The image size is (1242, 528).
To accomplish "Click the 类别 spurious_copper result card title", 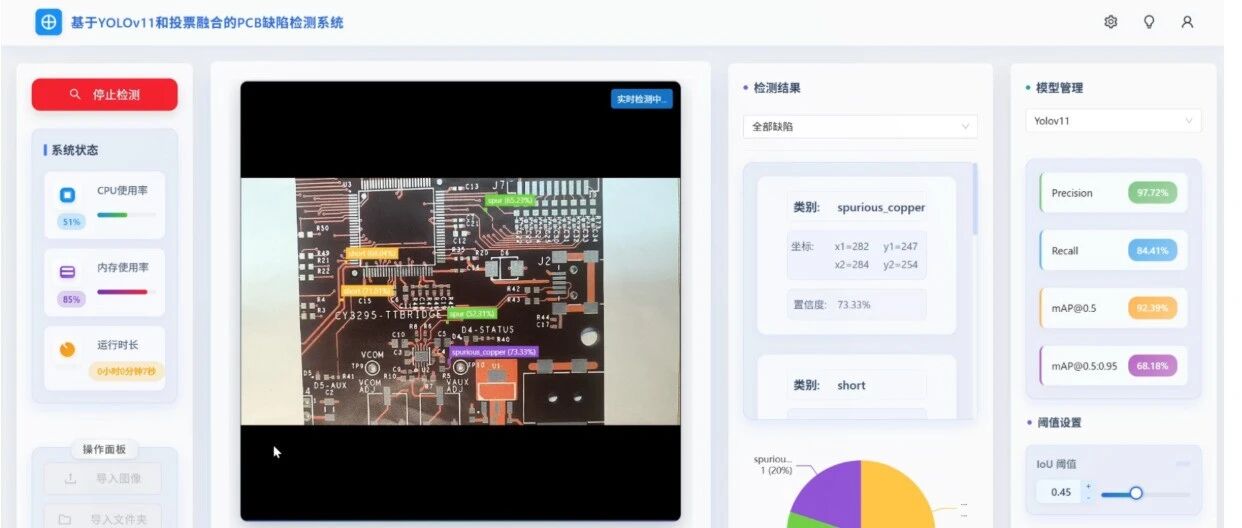I will click(858, 208).
